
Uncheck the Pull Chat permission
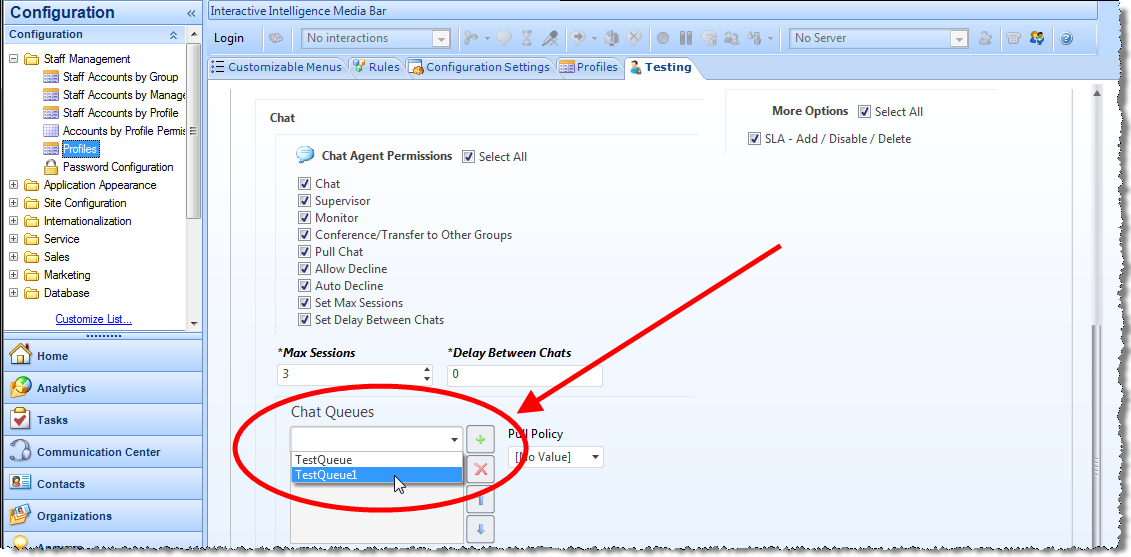click(x=305, y=252)
